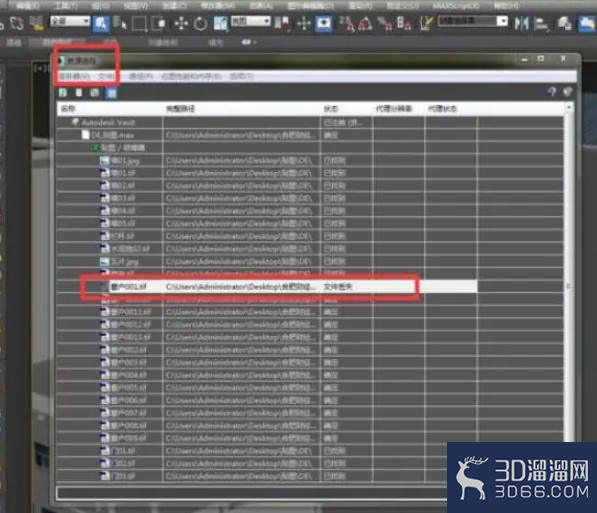
Task: Click the Use Pivot Point Center icon
Action: pos(283,24)
